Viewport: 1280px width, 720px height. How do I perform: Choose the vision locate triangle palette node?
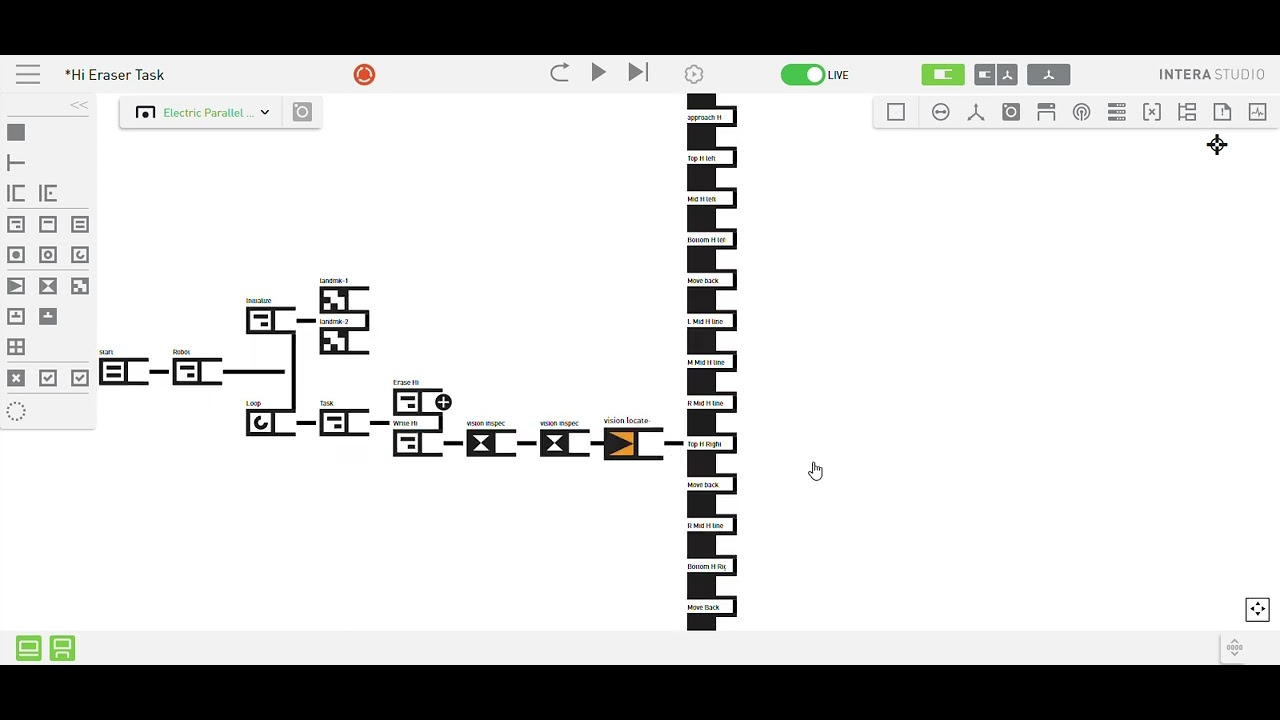[x=16, y=286]
